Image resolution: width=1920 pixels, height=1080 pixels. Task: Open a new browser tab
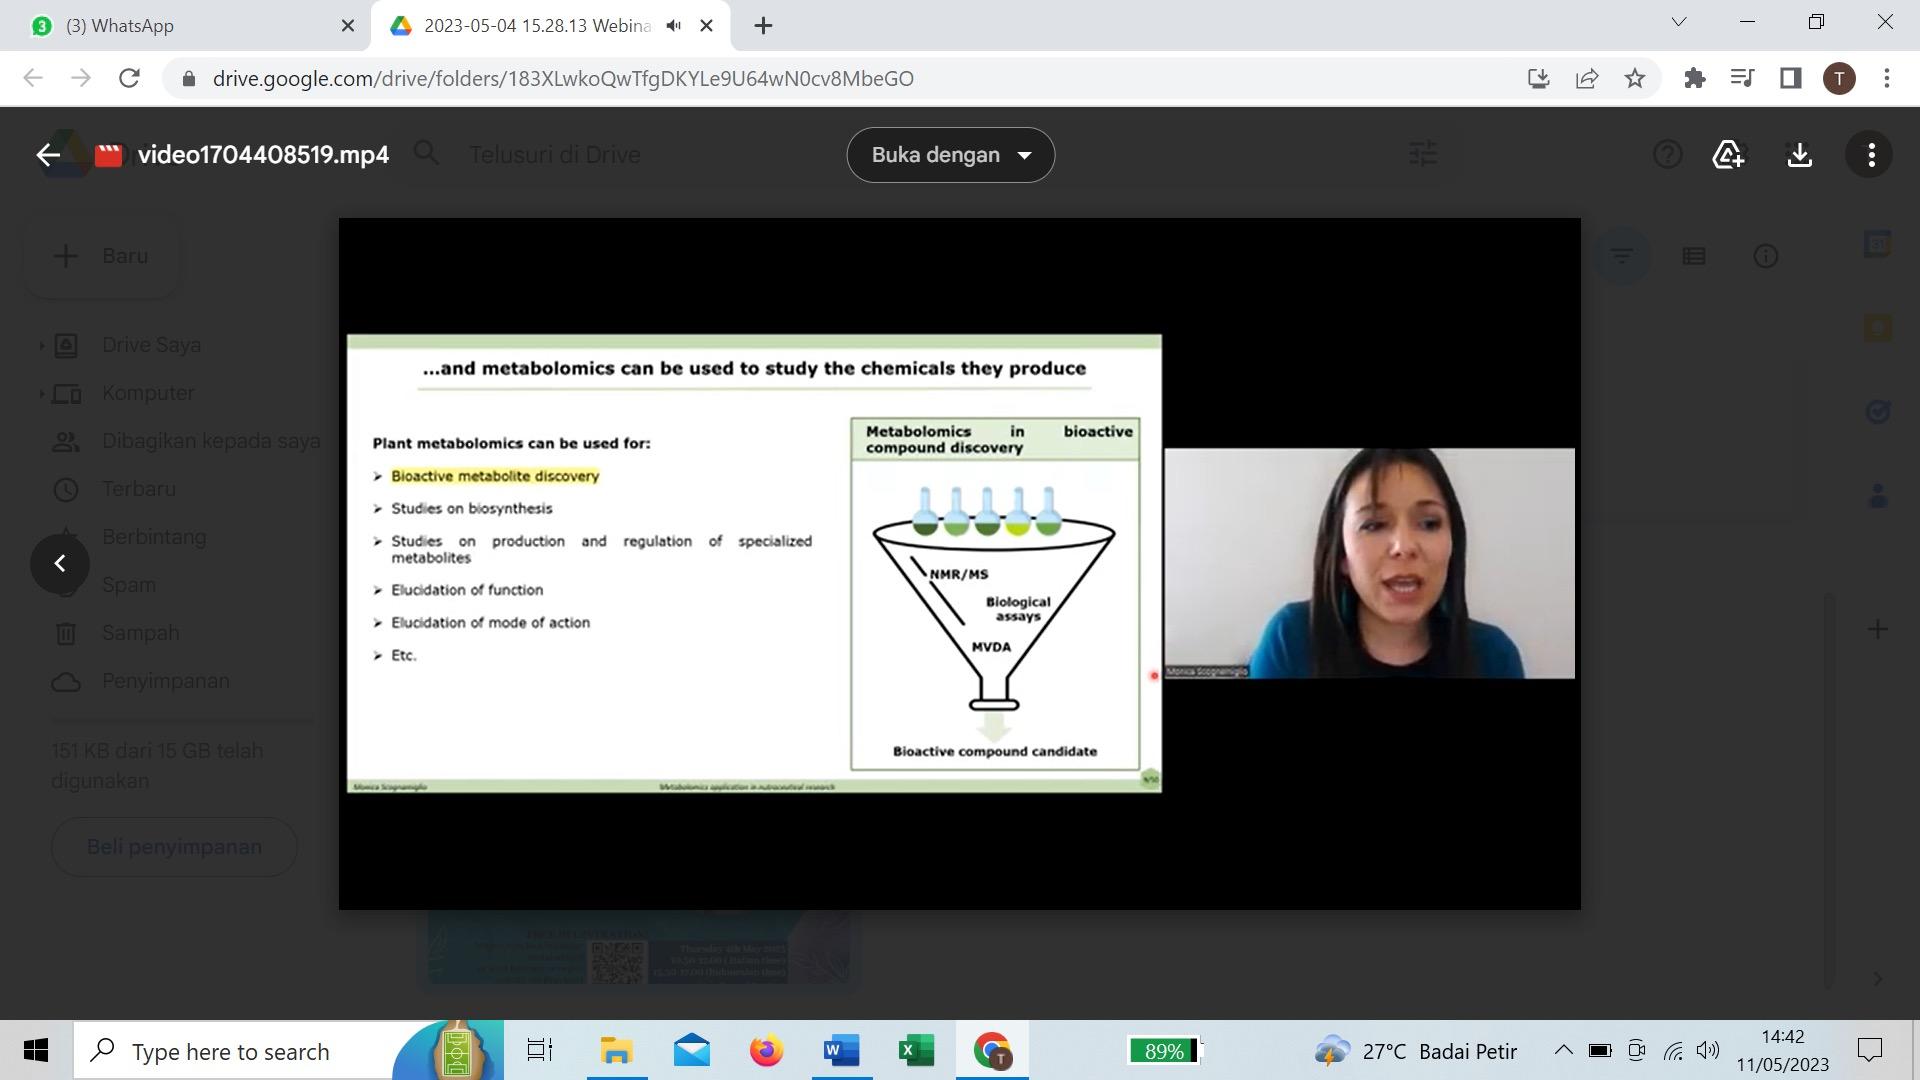(763, 26)
